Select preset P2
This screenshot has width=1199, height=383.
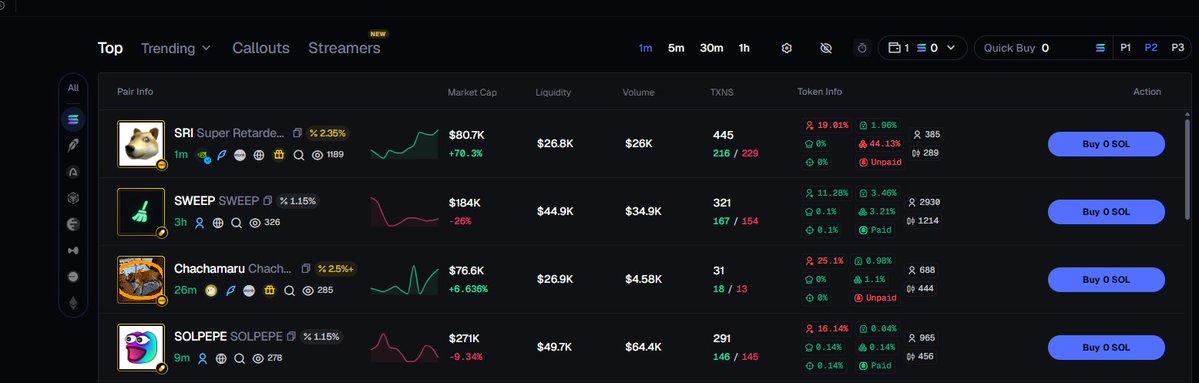point(1151,47)
